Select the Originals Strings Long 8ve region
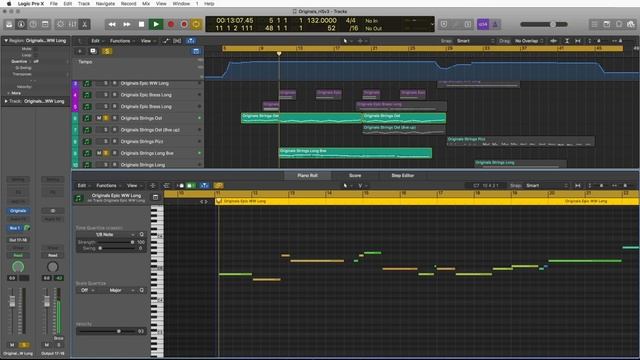640x360 pixels. click(x=355, y=153)
